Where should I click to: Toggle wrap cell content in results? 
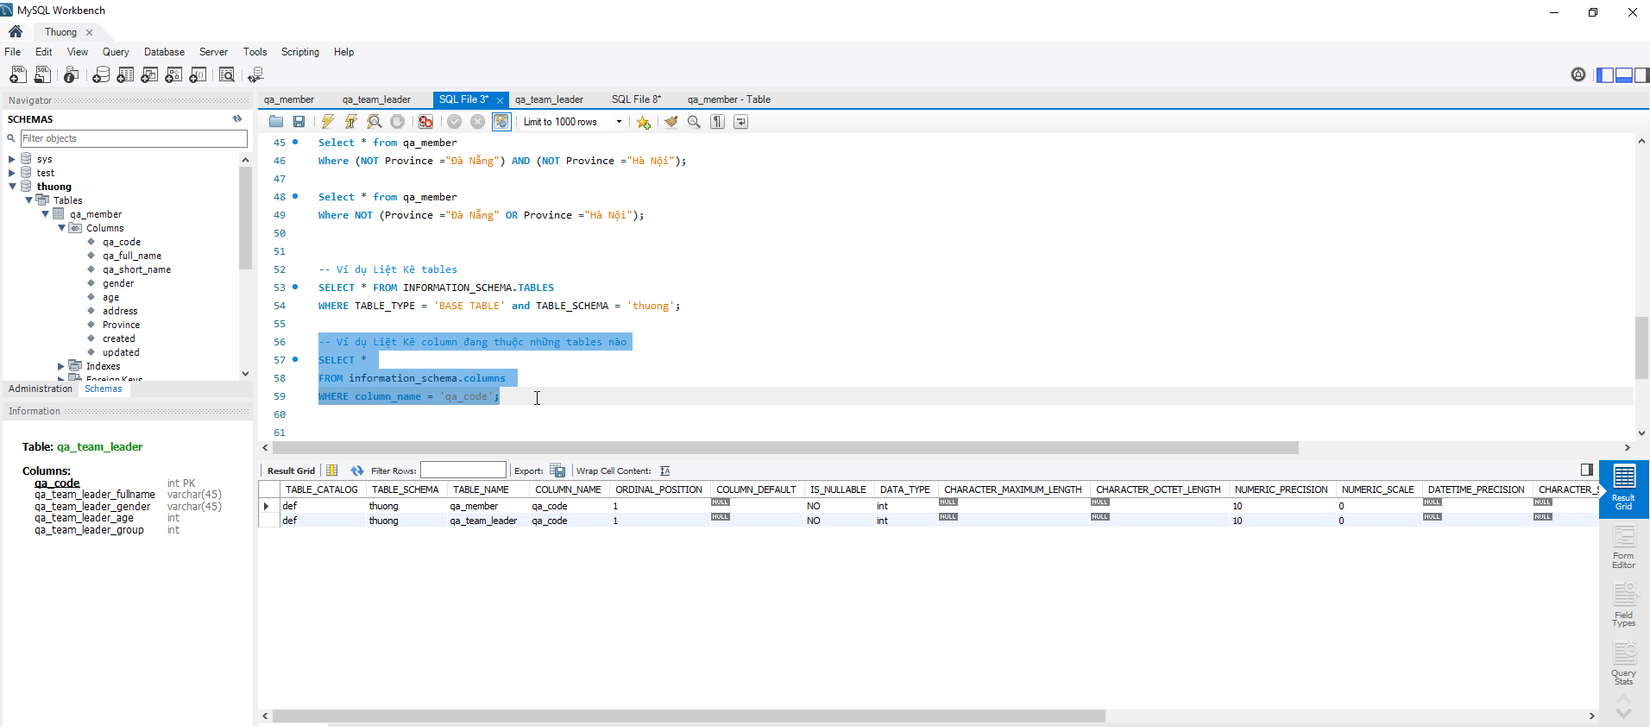(x=665, y=471)
